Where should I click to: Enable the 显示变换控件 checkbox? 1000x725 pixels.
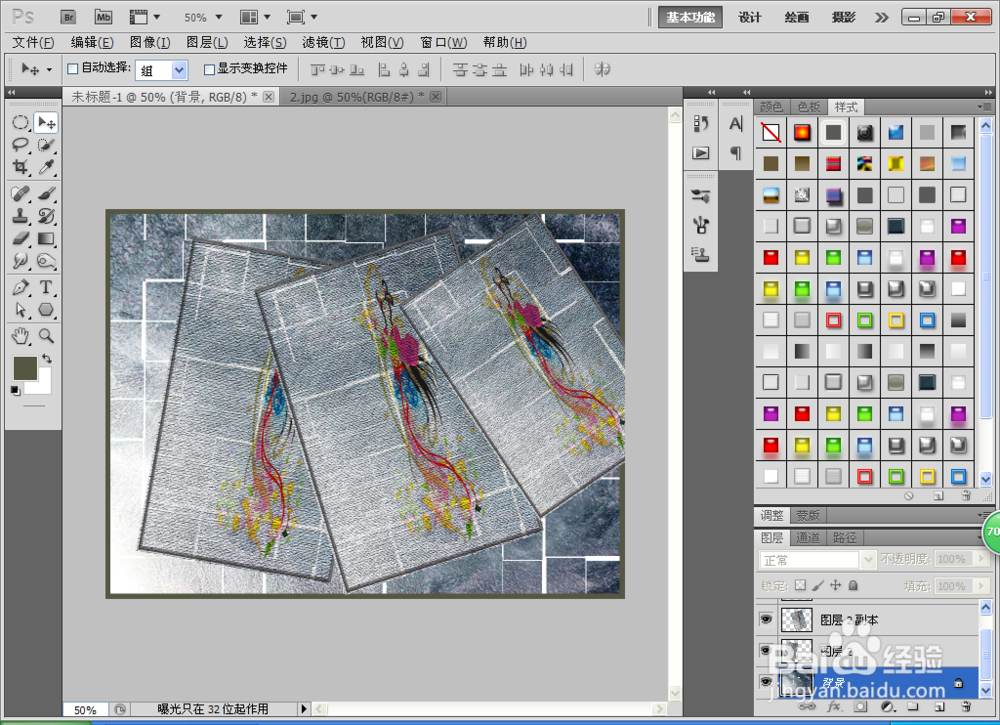[209, 69]
